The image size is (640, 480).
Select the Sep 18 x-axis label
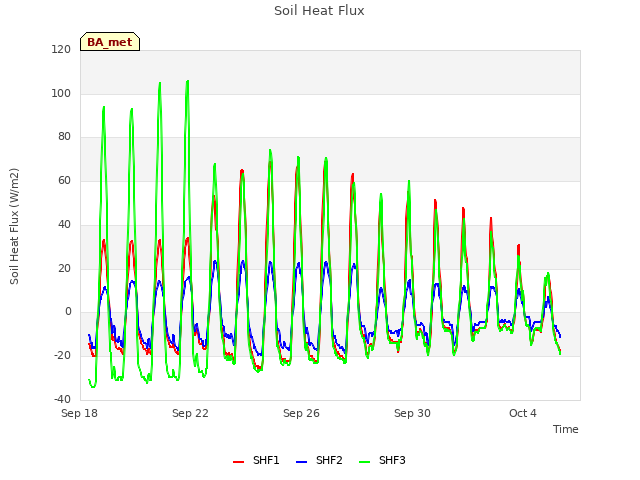[x=80, y=413]
